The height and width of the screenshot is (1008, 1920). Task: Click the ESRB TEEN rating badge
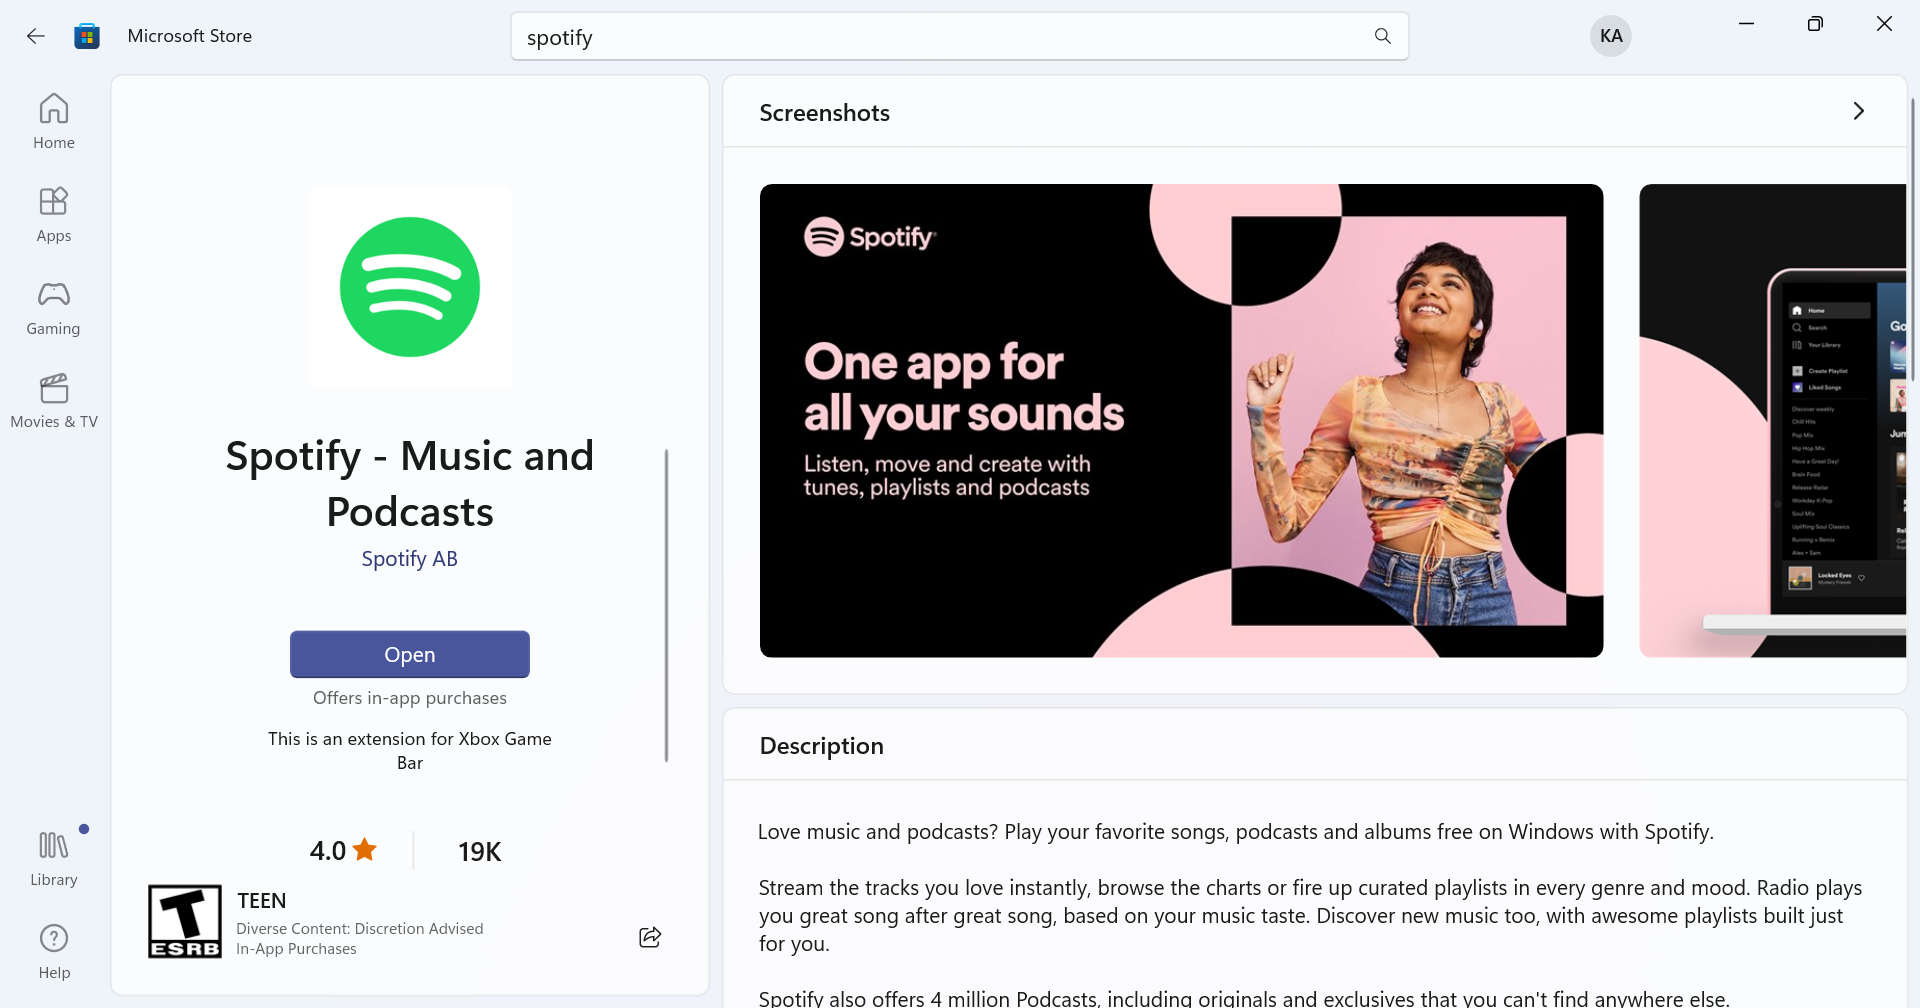coord(184,921)
